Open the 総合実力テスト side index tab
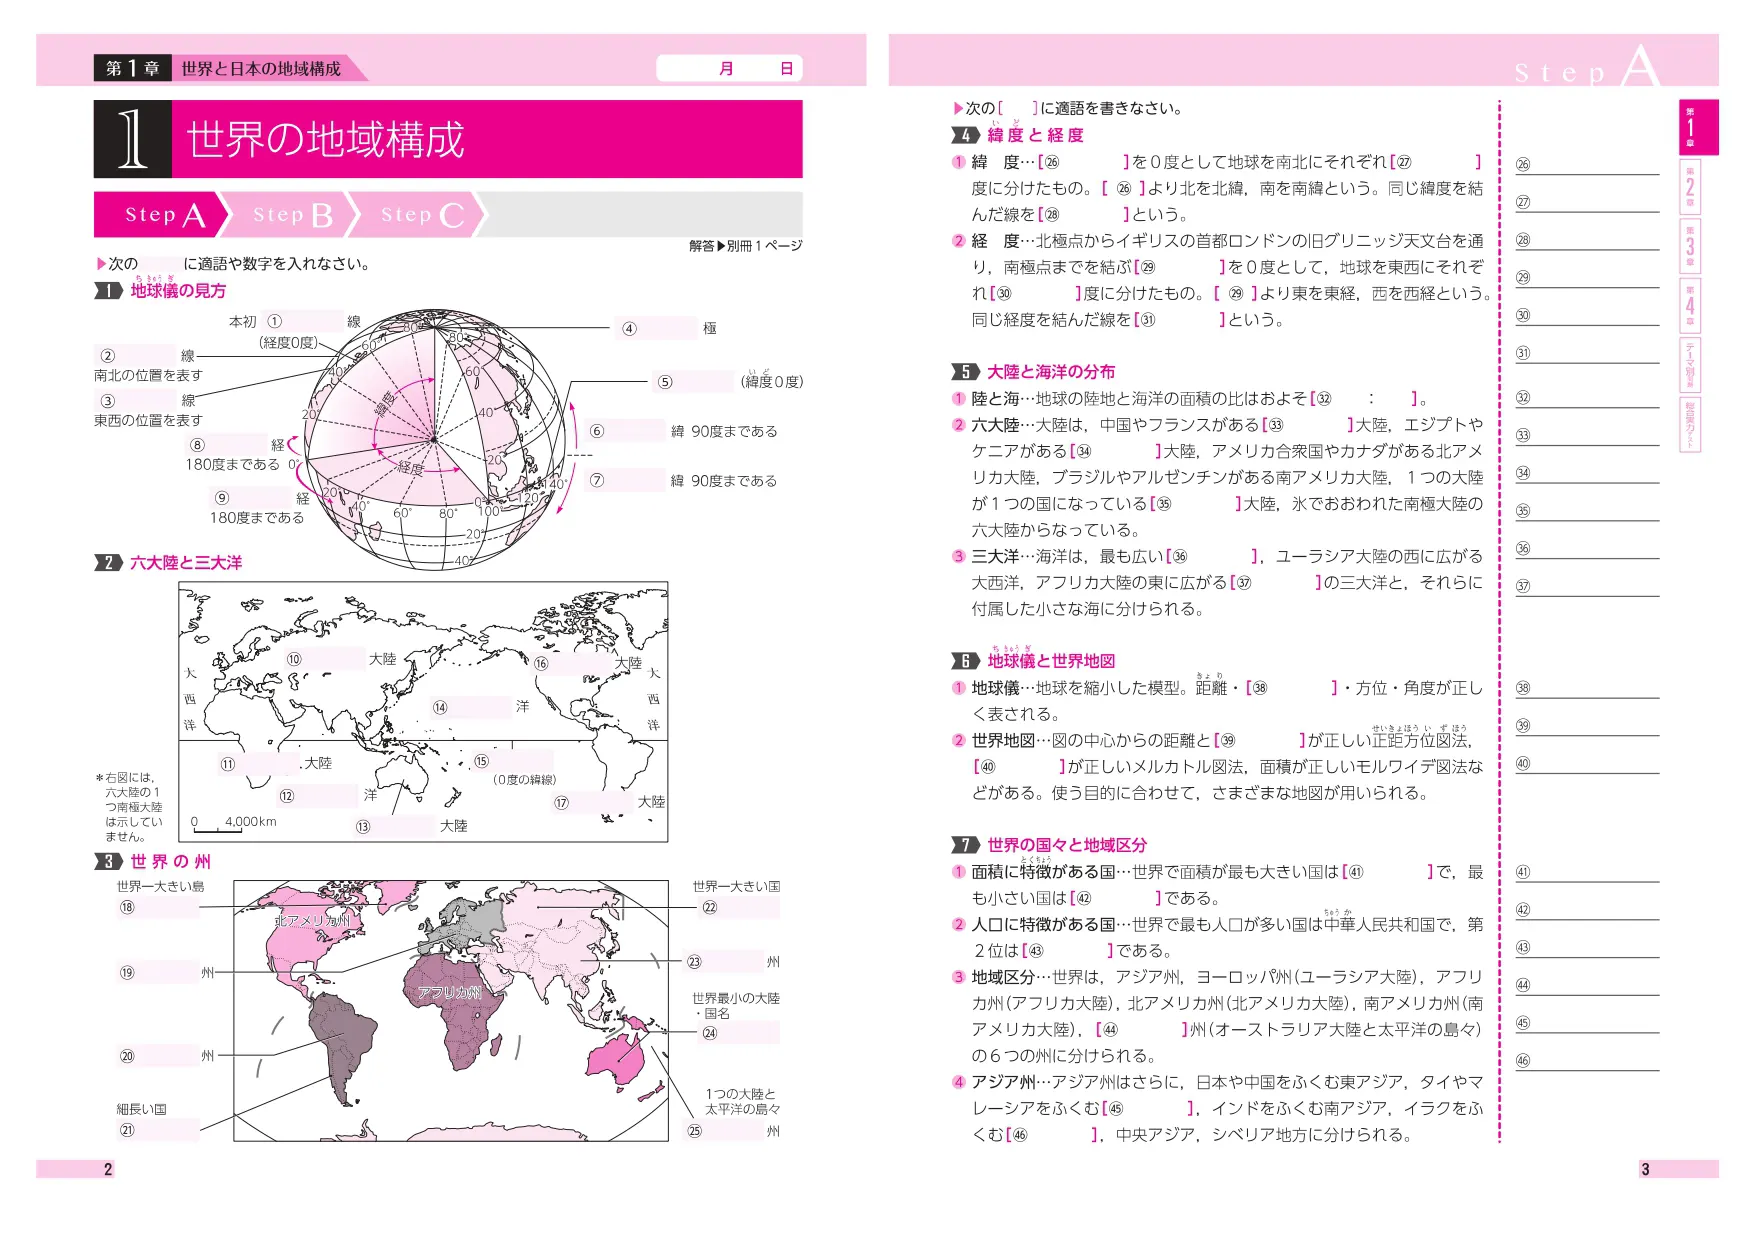 [1690, 425]
